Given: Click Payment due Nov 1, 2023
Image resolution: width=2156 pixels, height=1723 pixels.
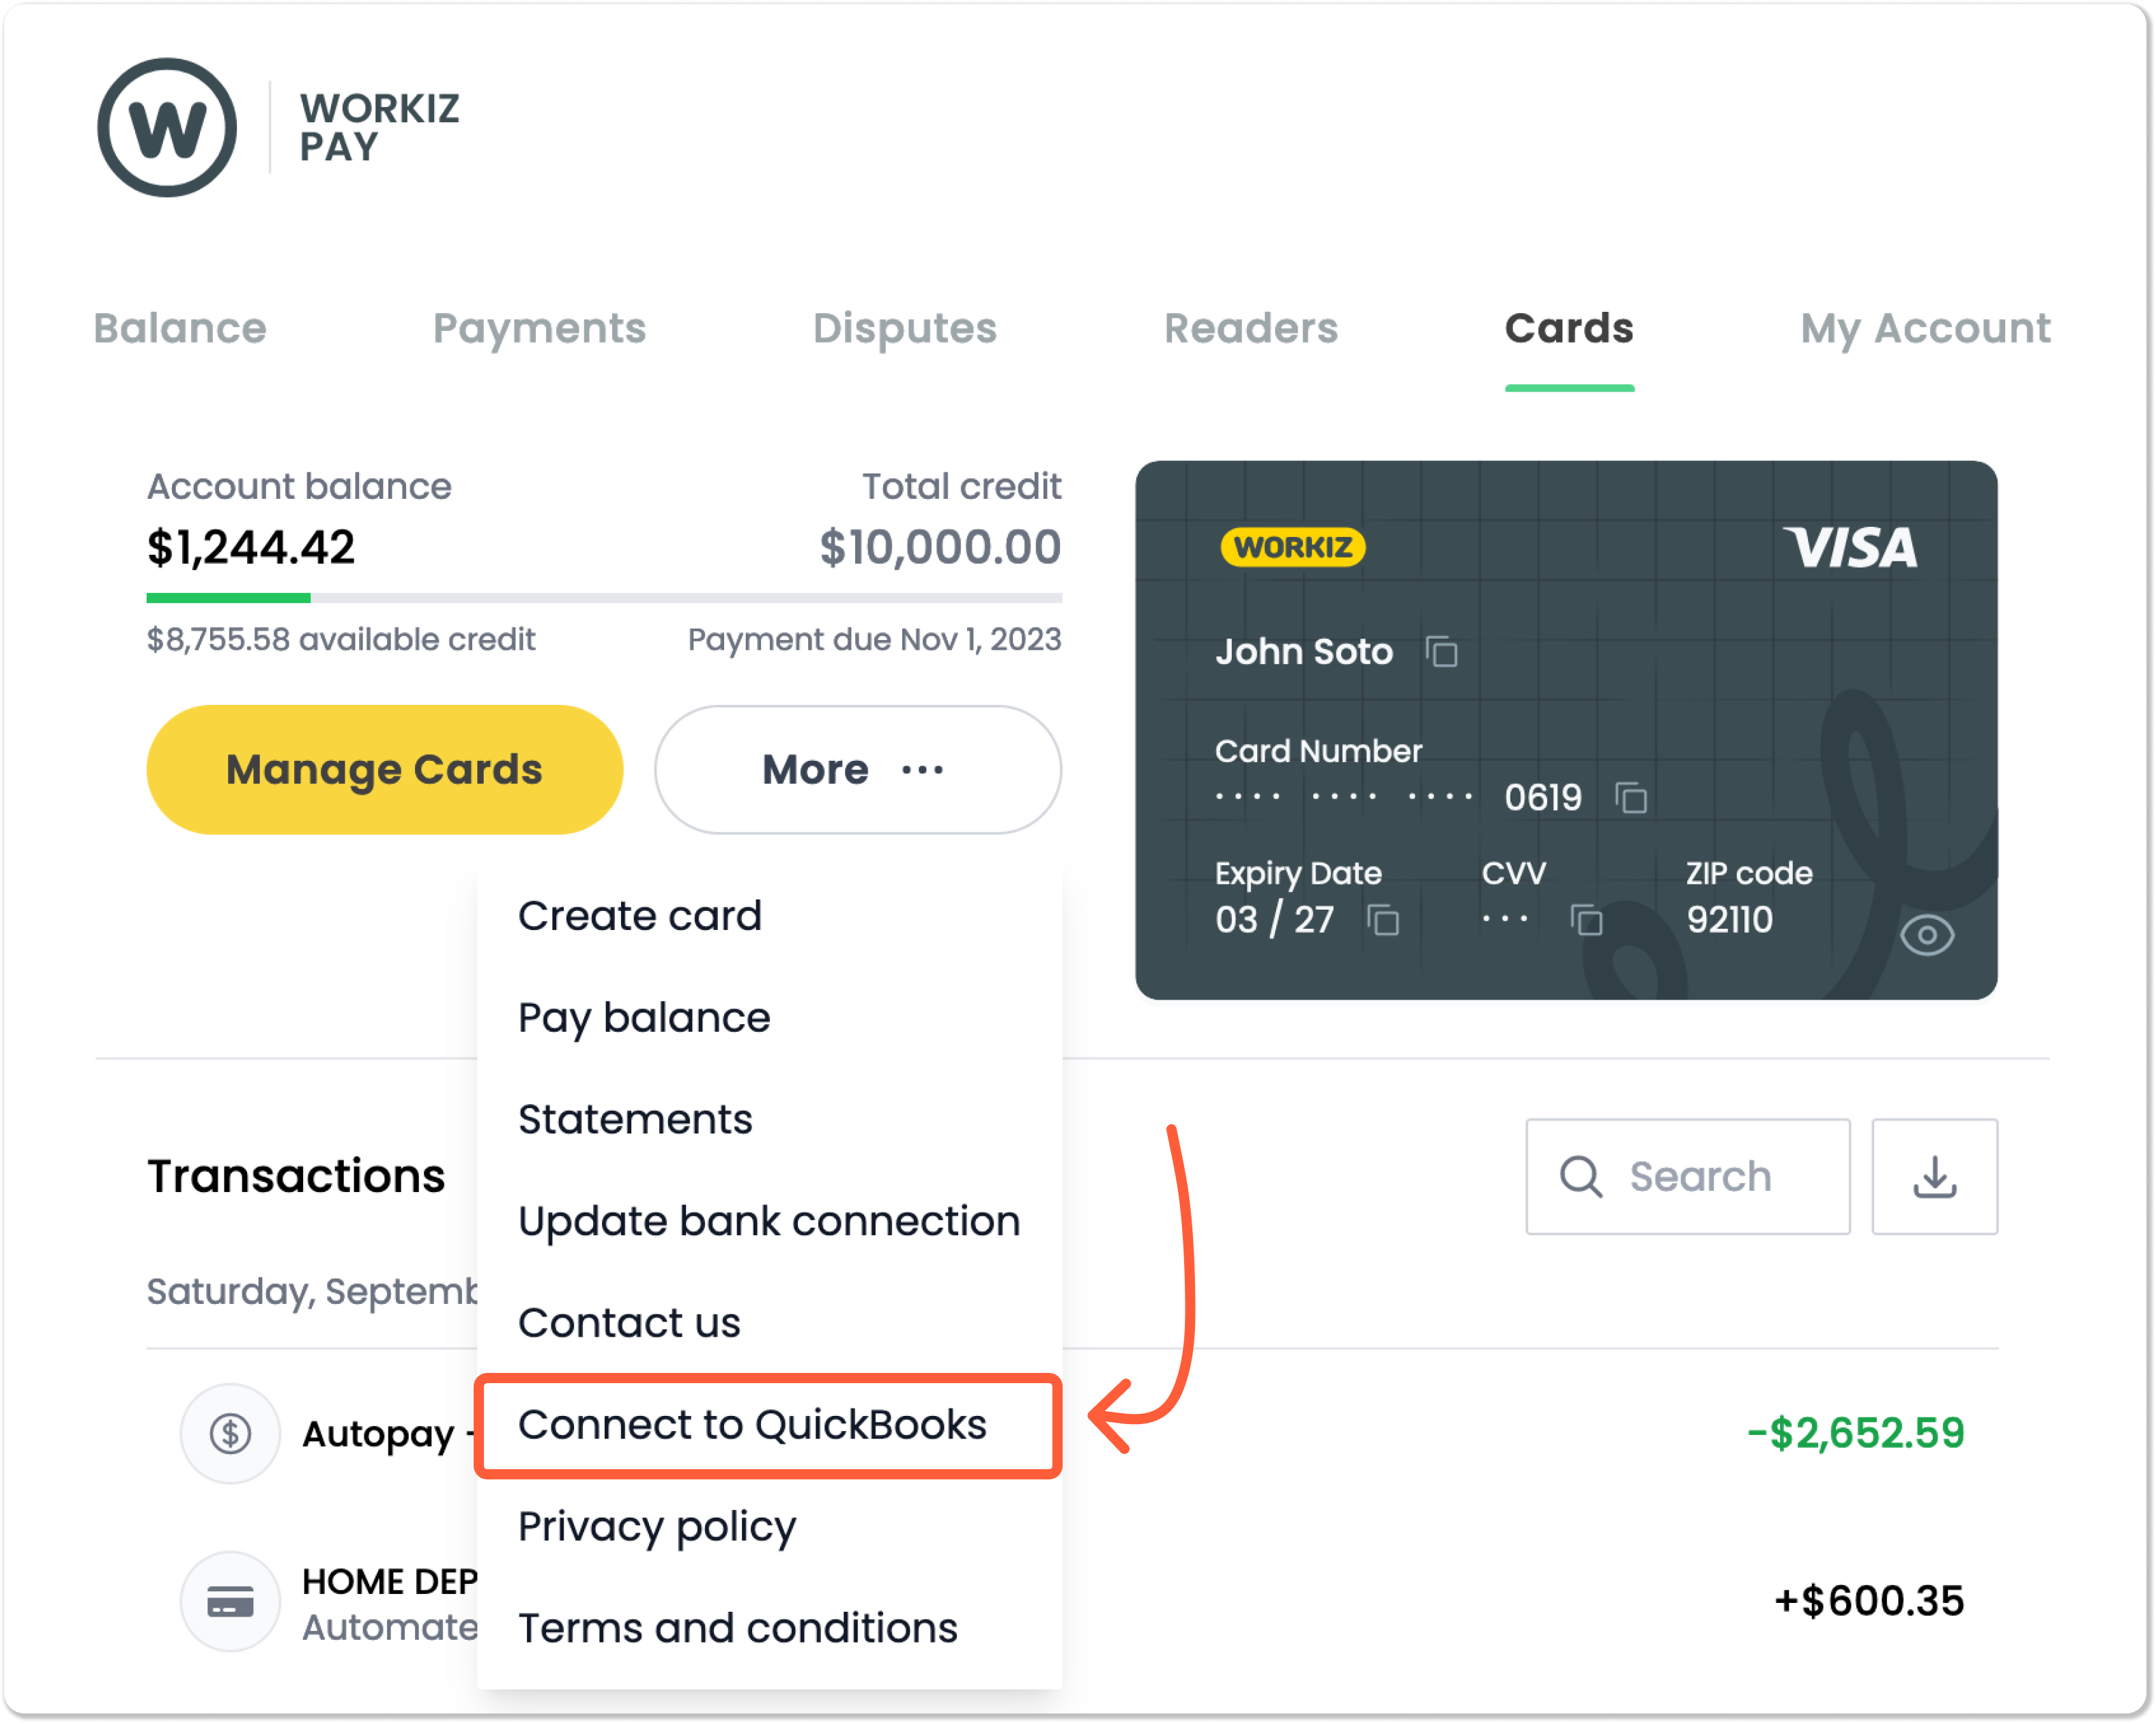Looking at the screenshot, I should (x=874, y=640).
